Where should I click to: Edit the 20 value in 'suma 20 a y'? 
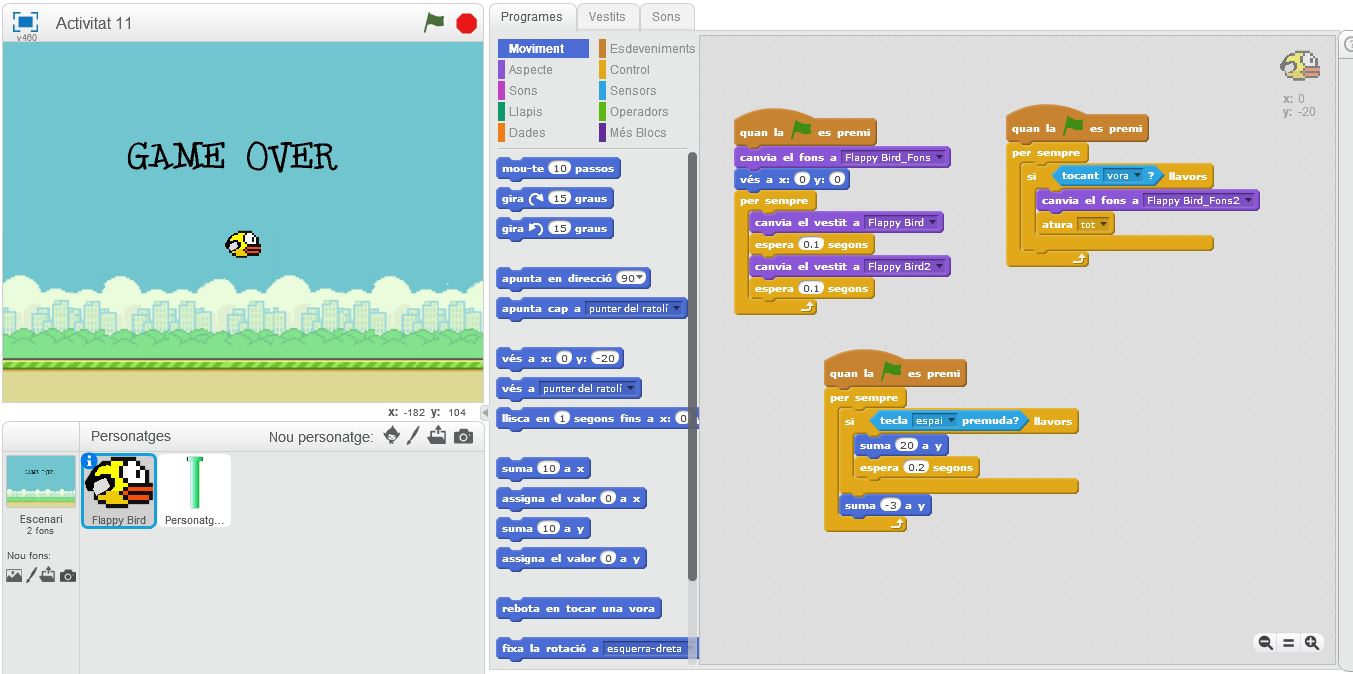point(907,445)
